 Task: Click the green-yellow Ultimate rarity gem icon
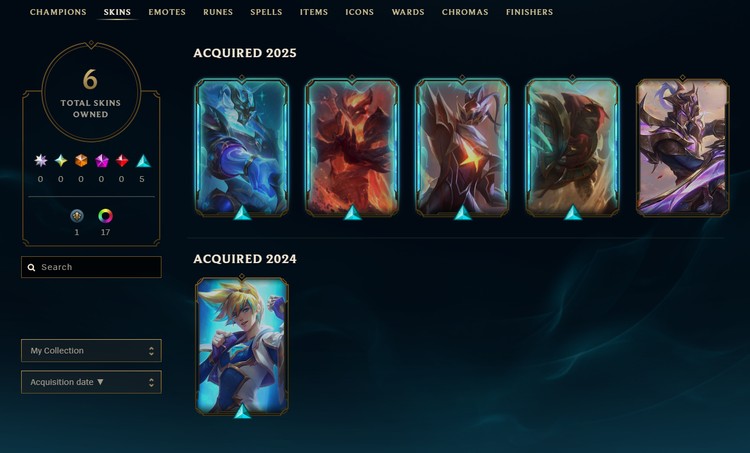(x=61, y=161)
